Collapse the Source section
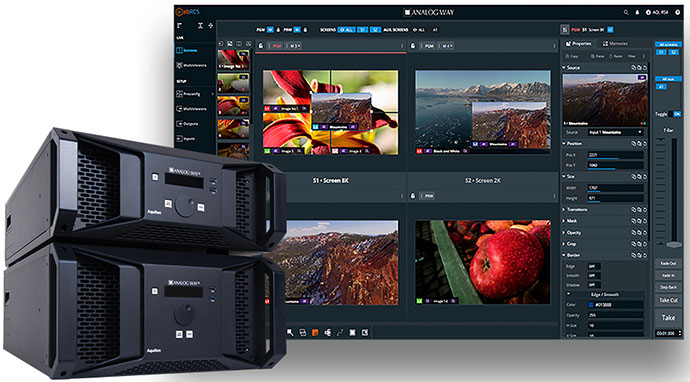The image size is (690, 382). (564, 68)
